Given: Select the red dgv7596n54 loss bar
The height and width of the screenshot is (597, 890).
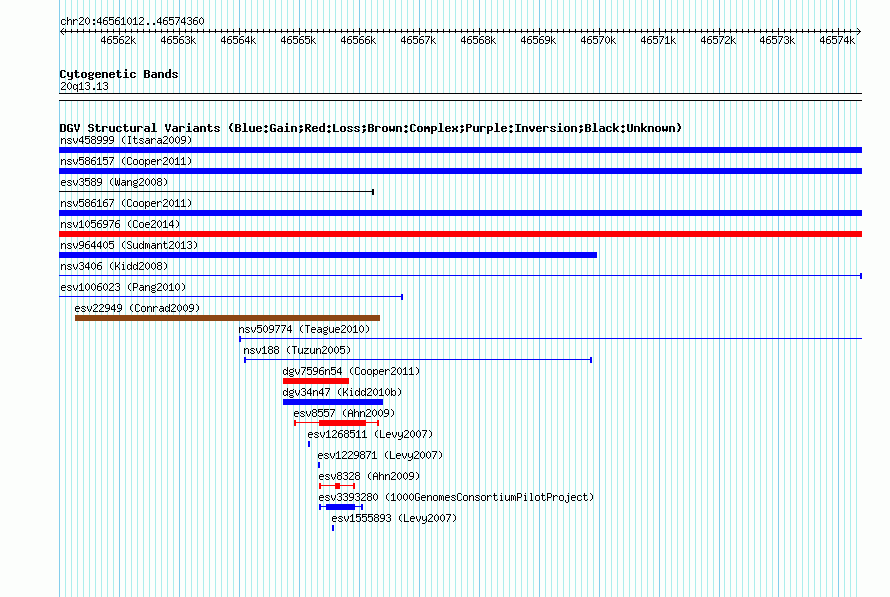Looking at the screenshot, I should 316,381.
